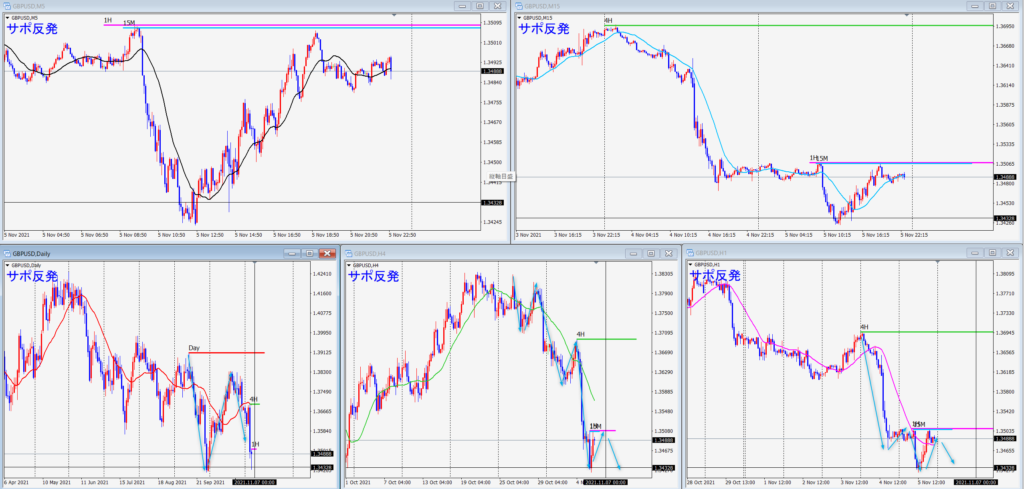Open the GBPUSD,Daily symbol dropdown triangle inside chart

click(7, 266)
